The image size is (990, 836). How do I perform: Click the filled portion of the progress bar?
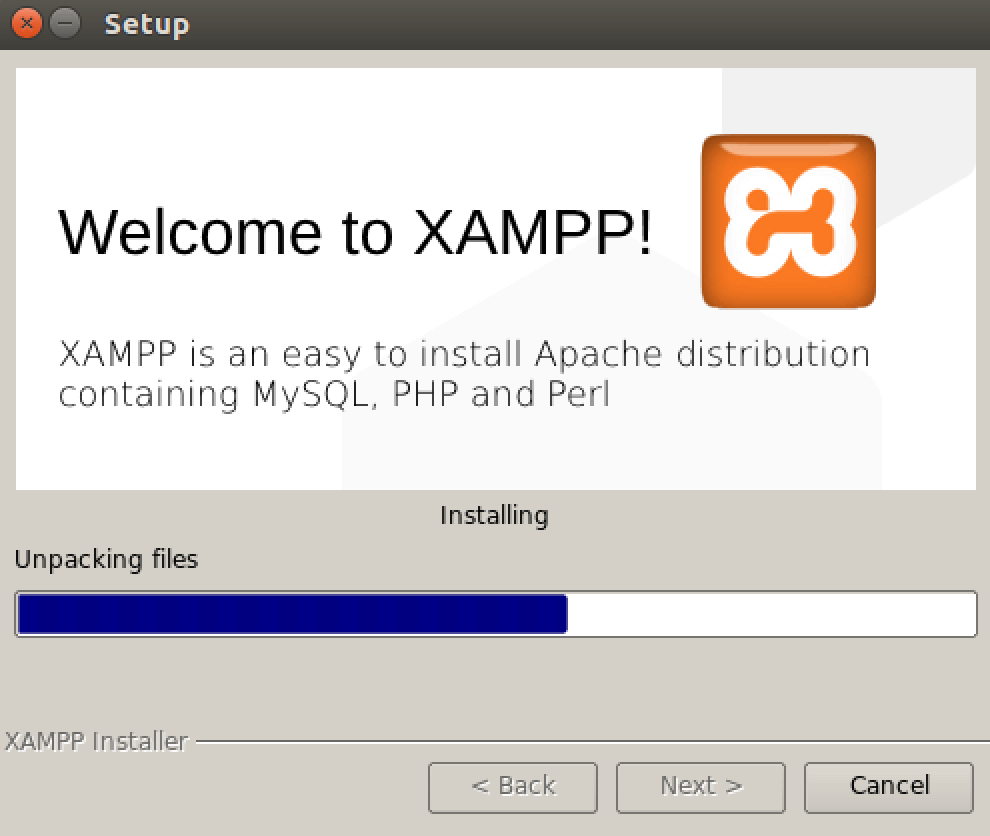click(290, 614)
